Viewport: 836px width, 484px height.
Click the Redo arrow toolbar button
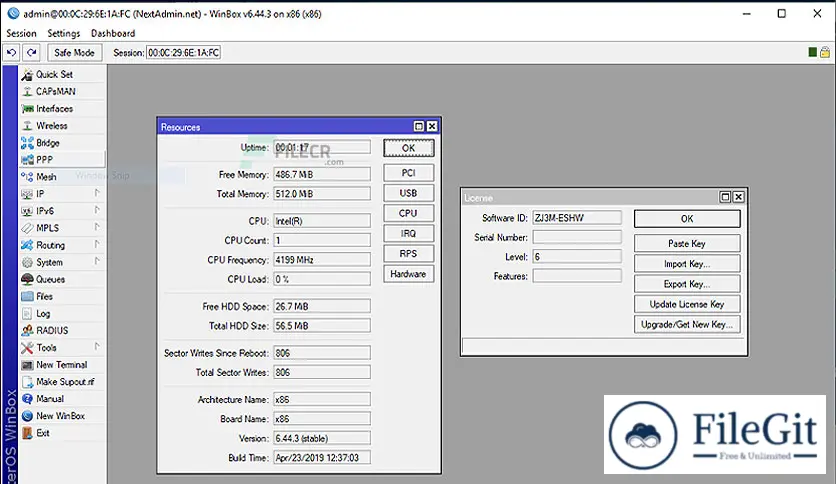(x=32, y=53)
